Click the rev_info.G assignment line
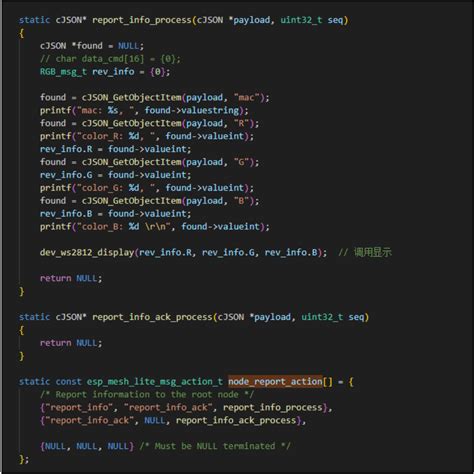 (116, 175)
